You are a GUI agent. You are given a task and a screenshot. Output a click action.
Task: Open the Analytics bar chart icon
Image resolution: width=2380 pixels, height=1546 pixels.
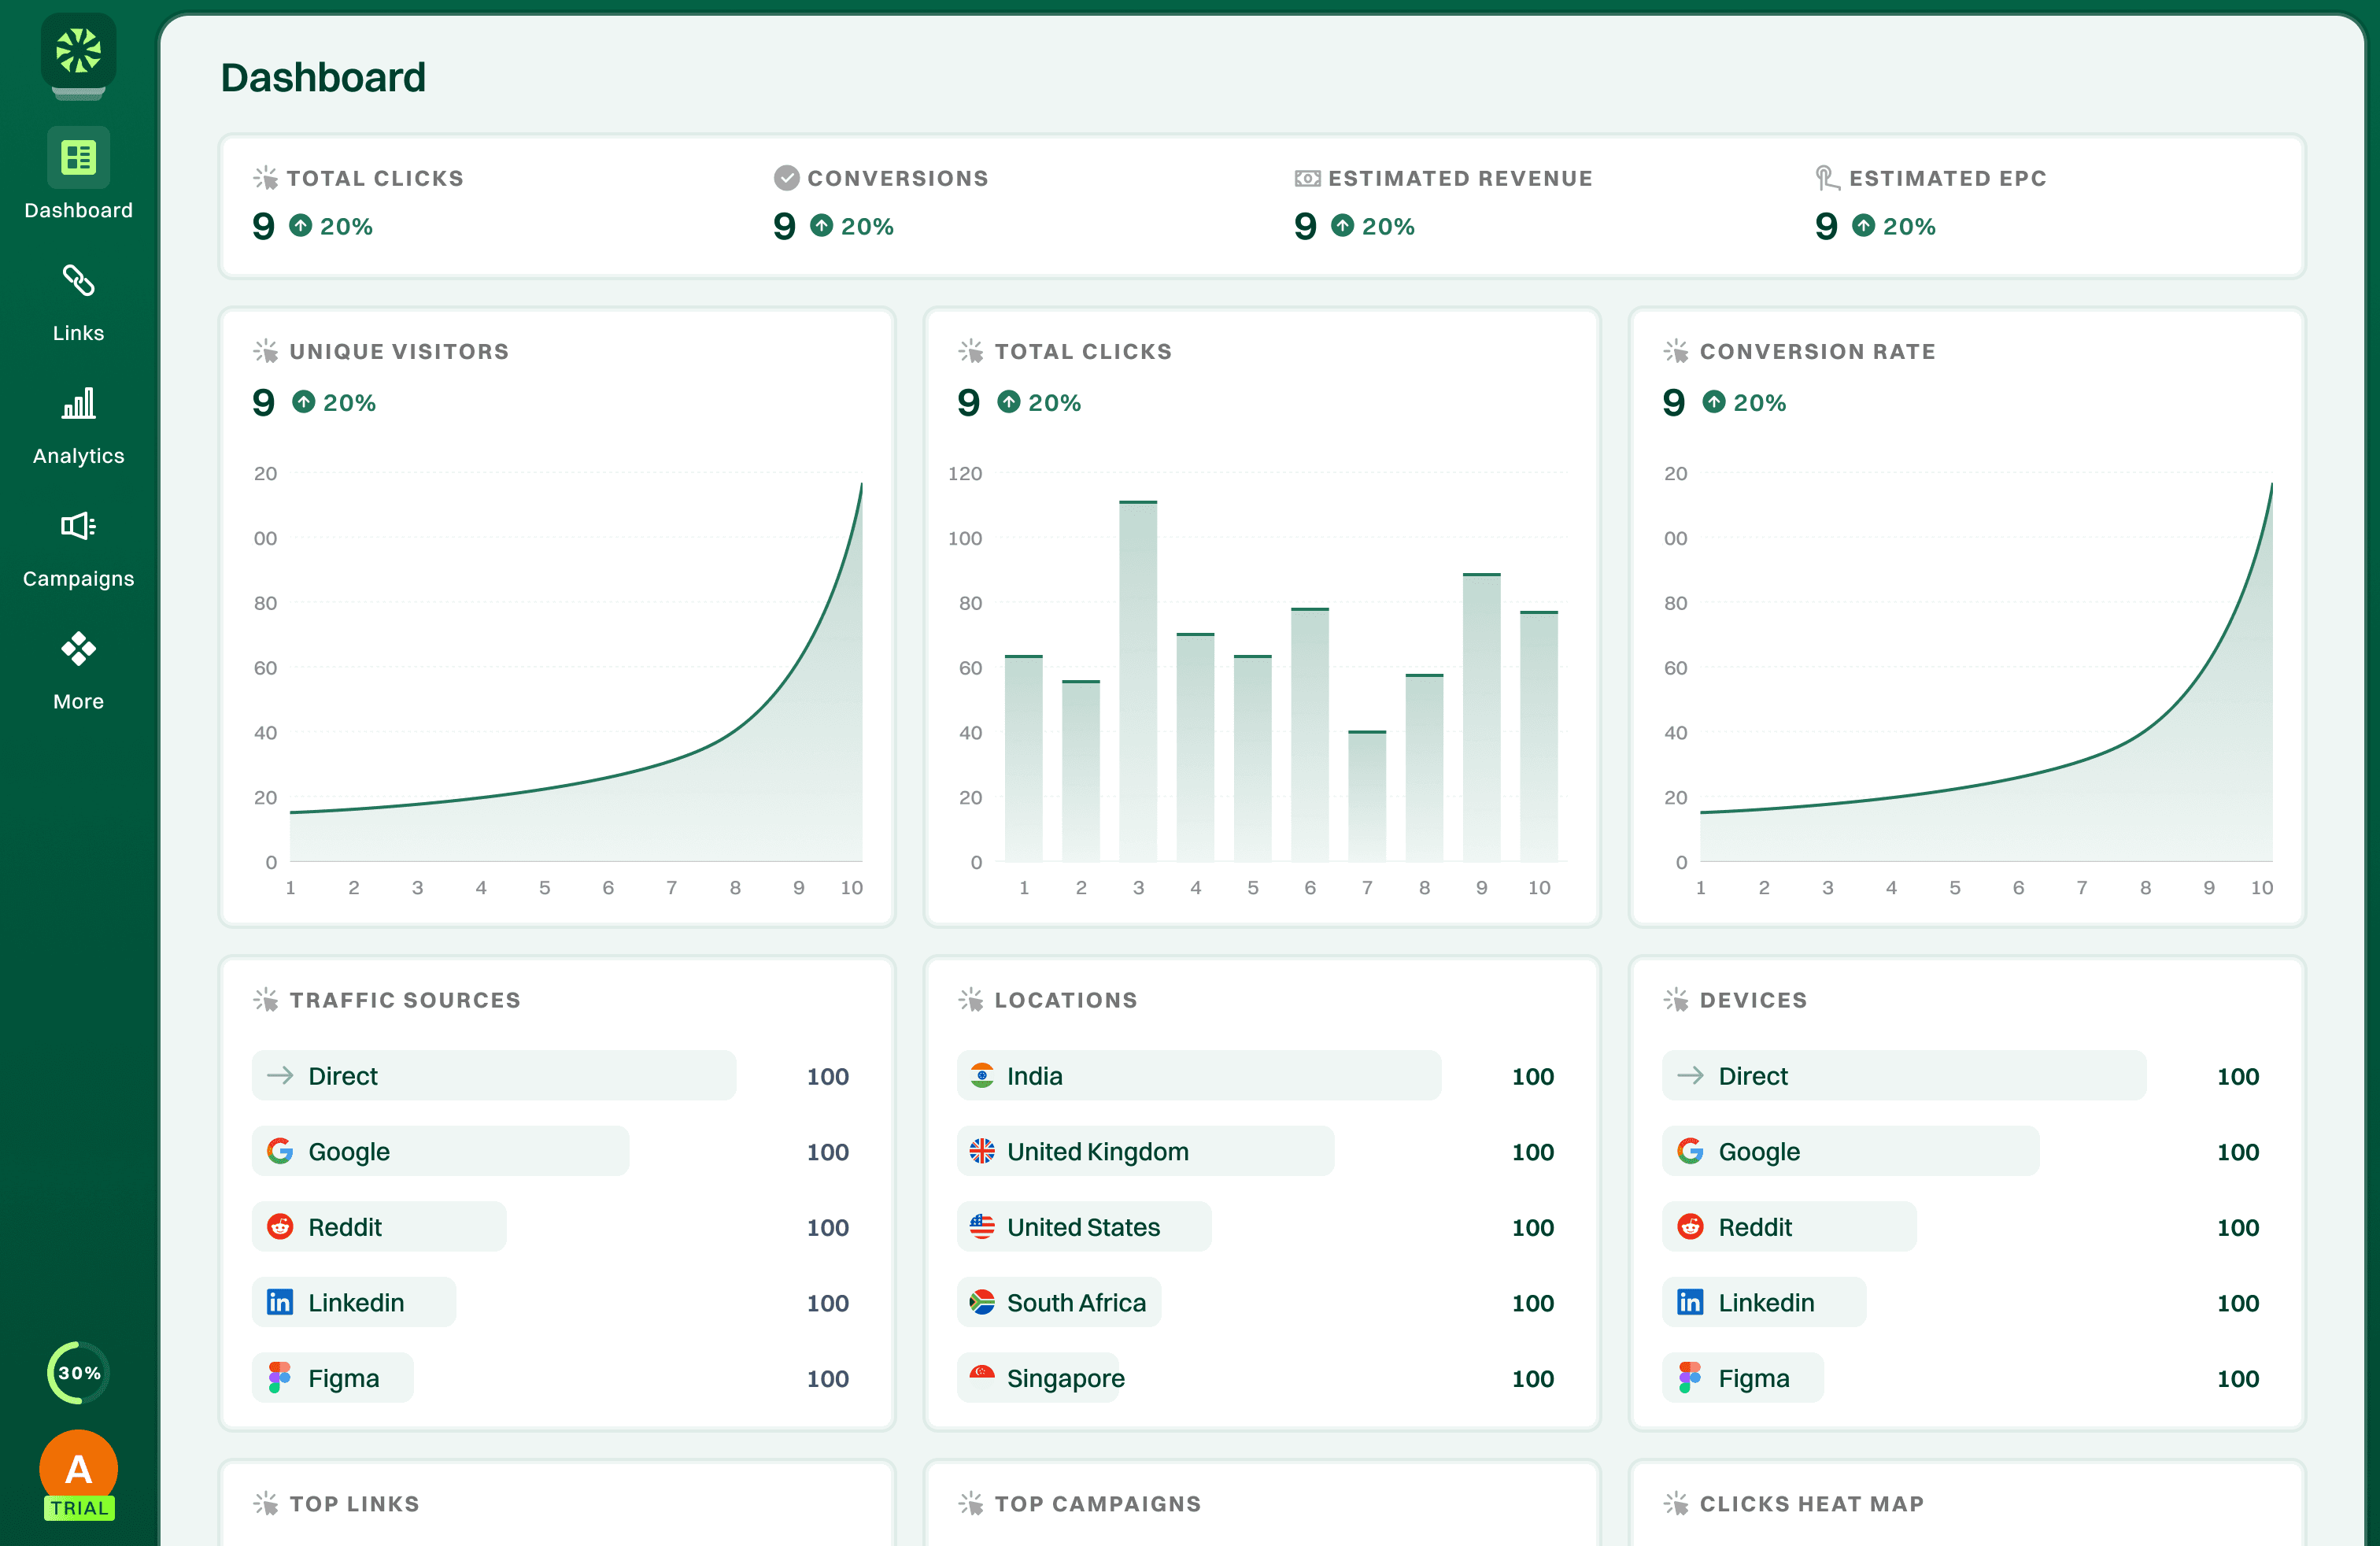point(78,403)
